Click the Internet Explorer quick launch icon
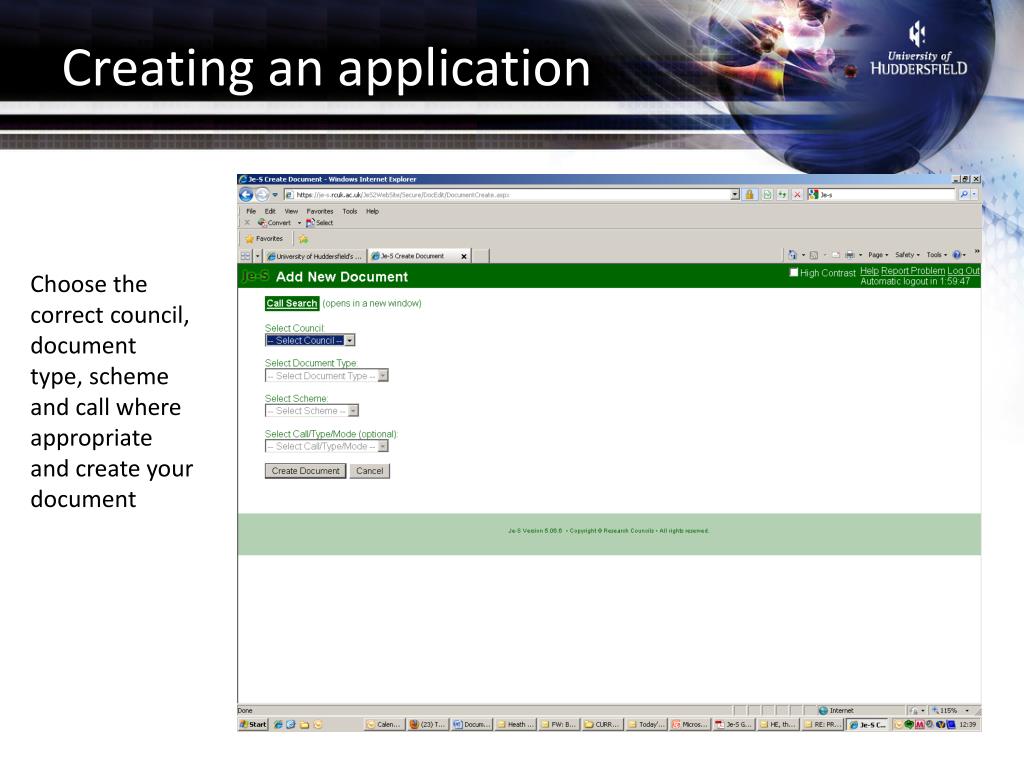Screen dimensions: 1024x768 pos(278,724)
